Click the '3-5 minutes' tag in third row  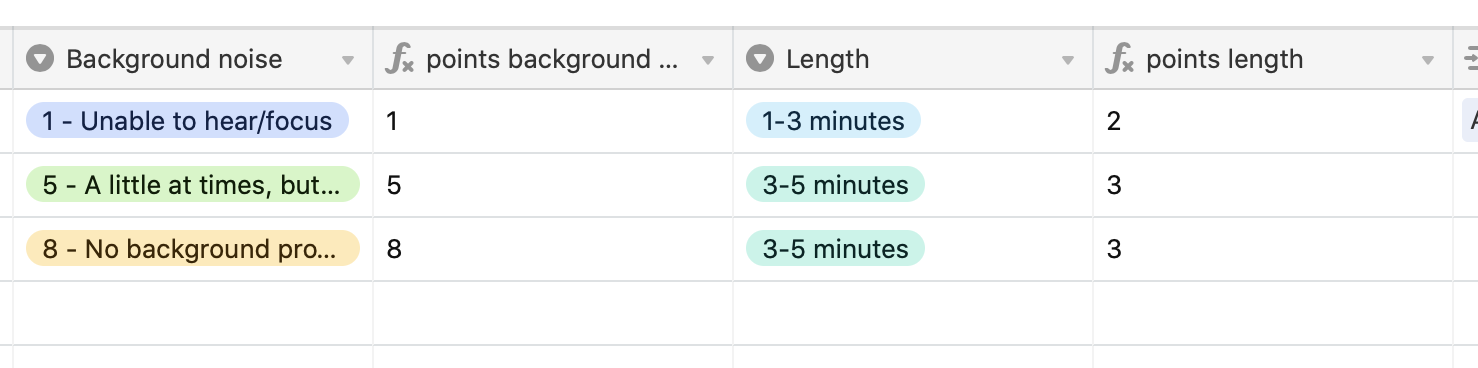coord(835,249)
